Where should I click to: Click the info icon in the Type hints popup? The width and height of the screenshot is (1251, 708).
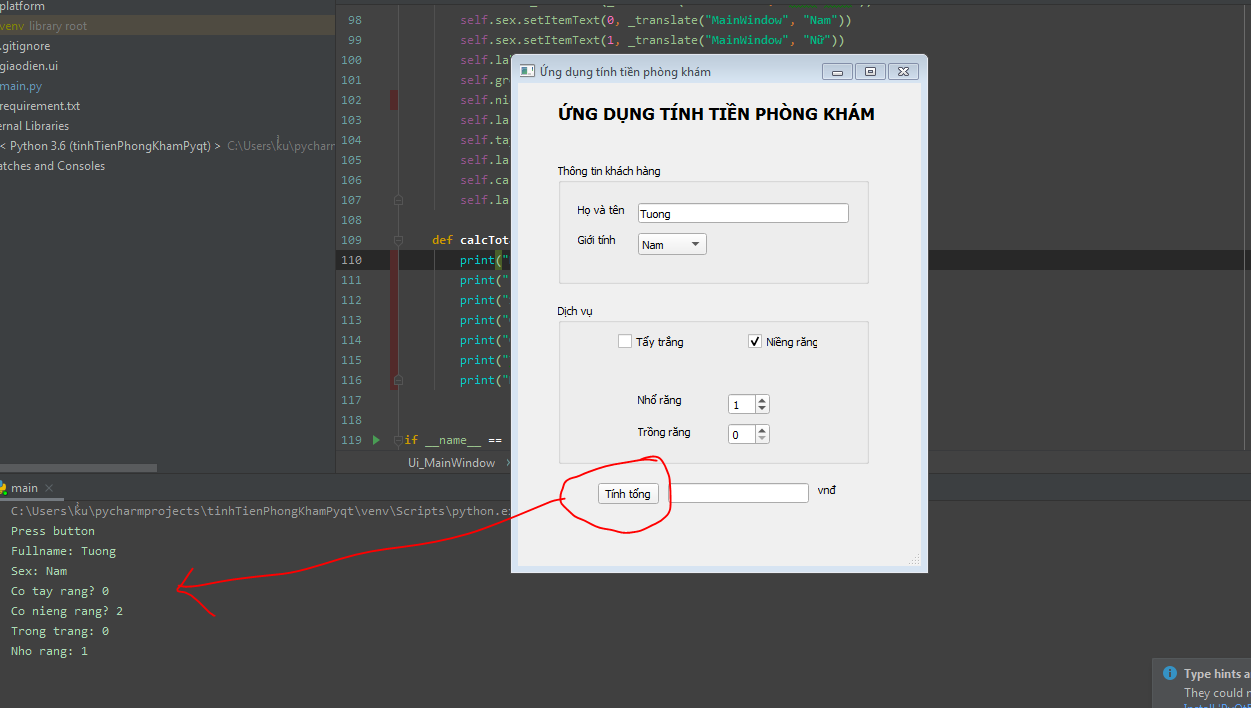pos(1170,674)
